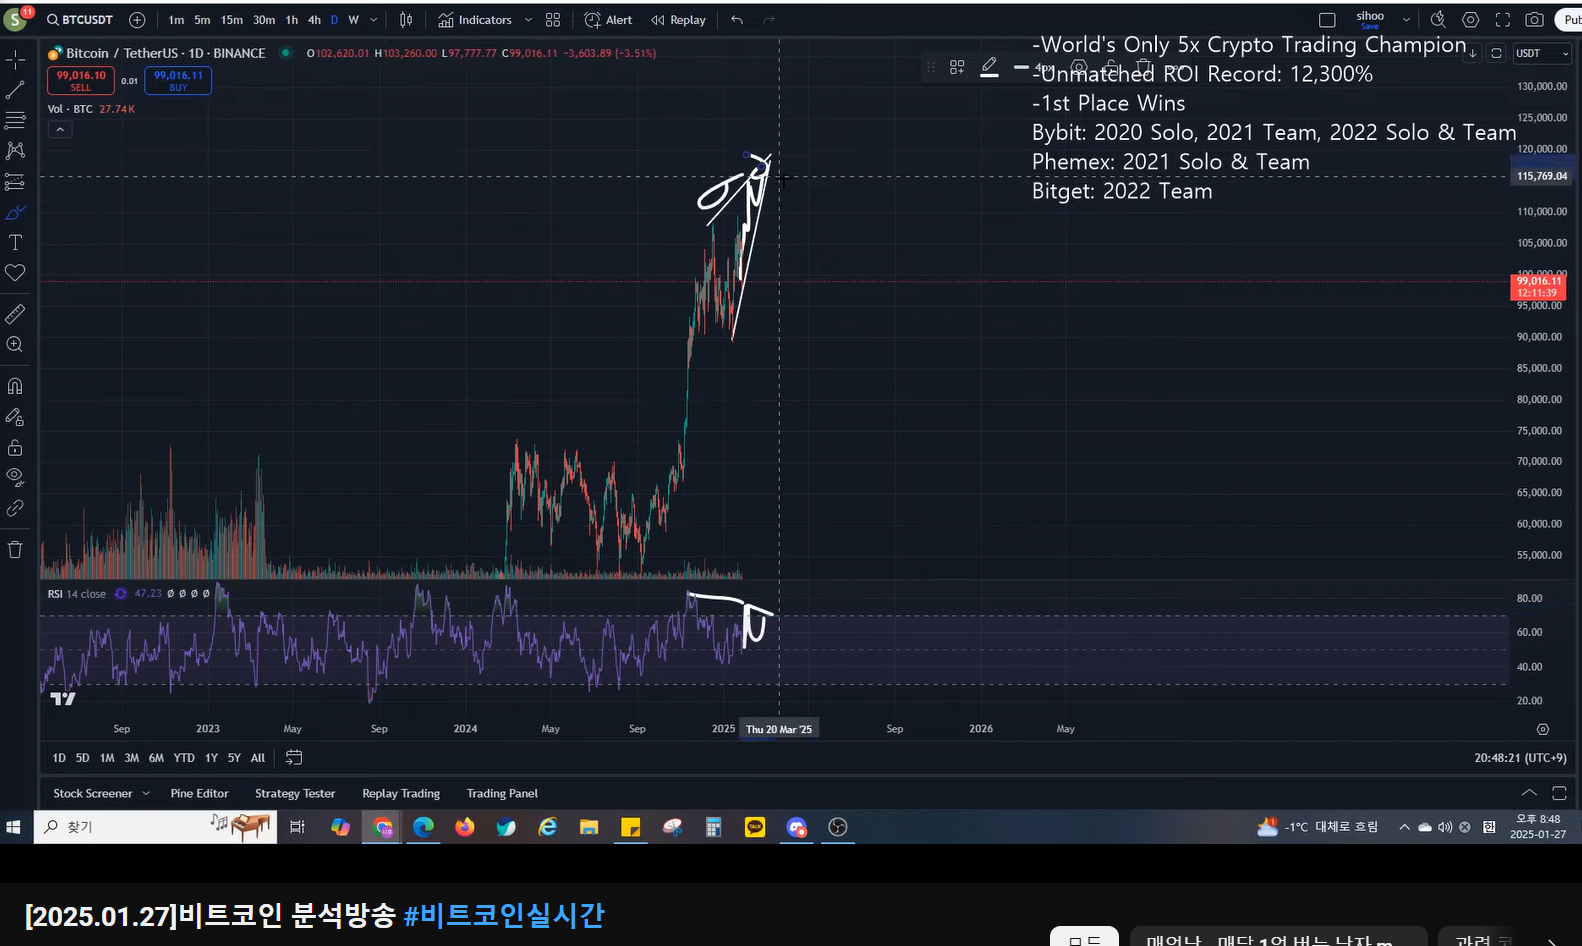
Task: Enter fullscreen mode
Action: point(1502,20)
